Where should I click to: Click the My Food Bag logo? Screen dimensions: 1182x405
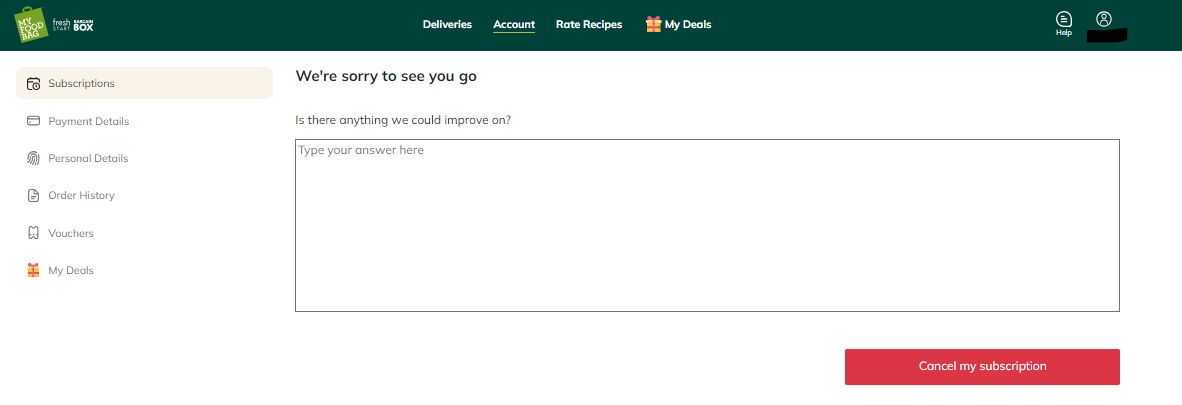[32, 24]
